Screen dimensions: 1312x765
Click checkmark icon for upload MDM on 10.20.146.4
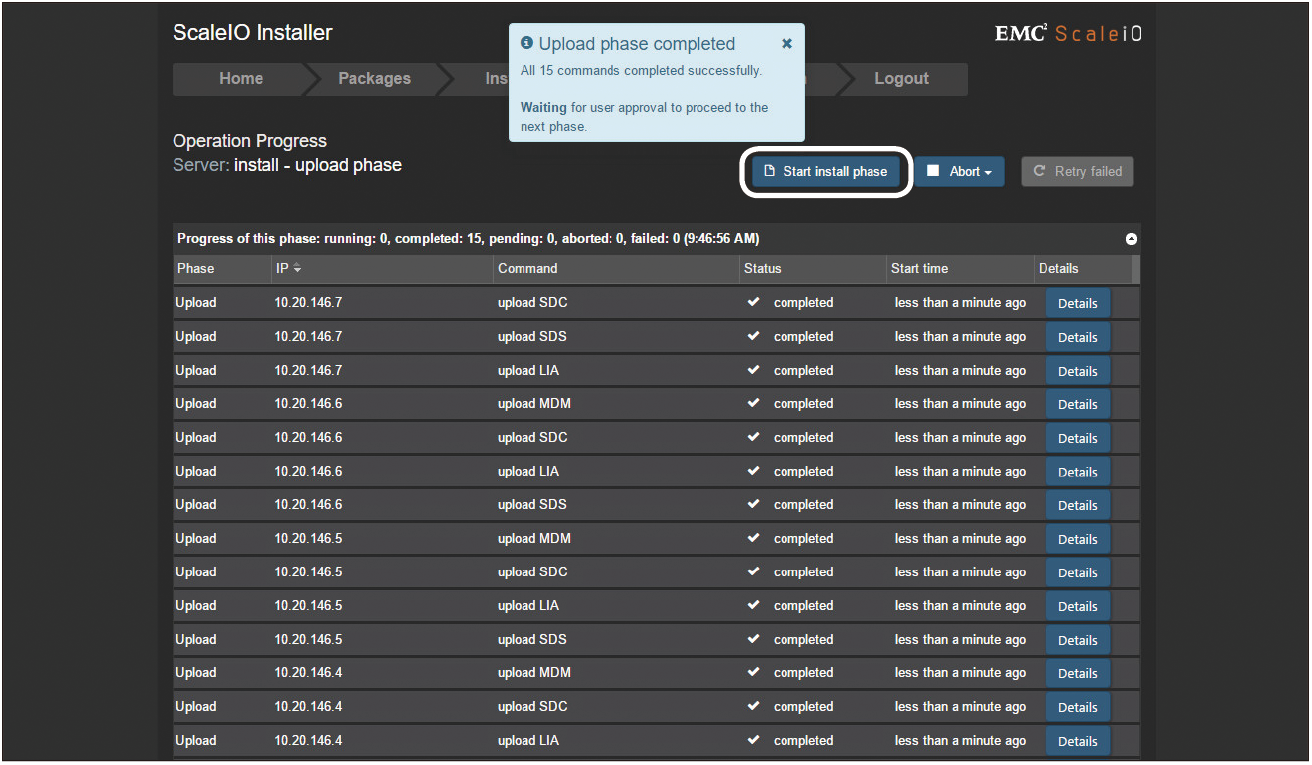coord(754,672)
